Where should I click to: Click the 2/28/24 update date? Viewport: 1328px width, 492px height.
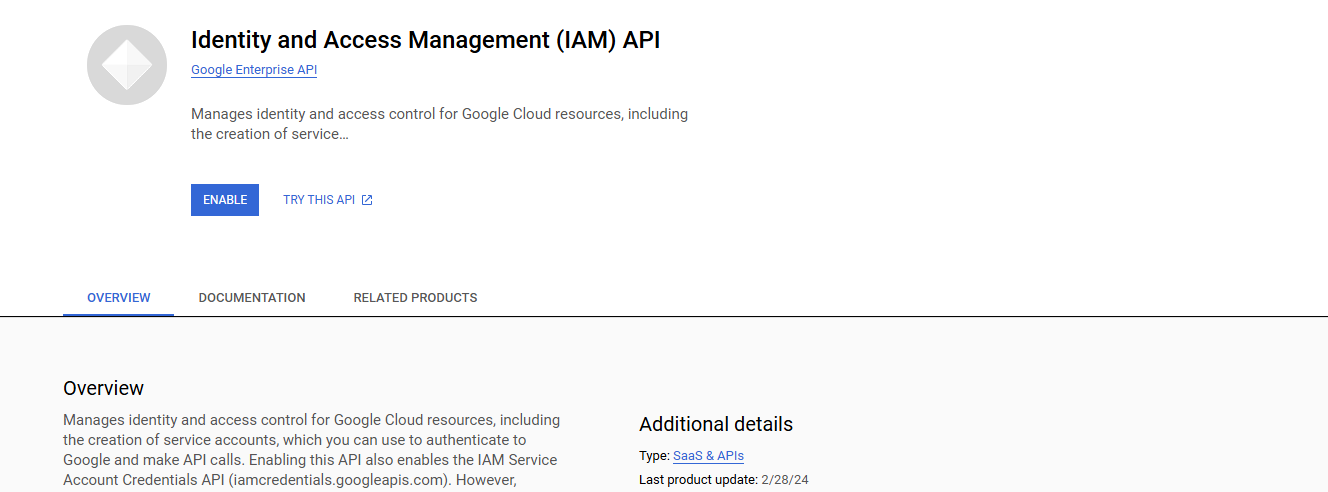(786, 480)
